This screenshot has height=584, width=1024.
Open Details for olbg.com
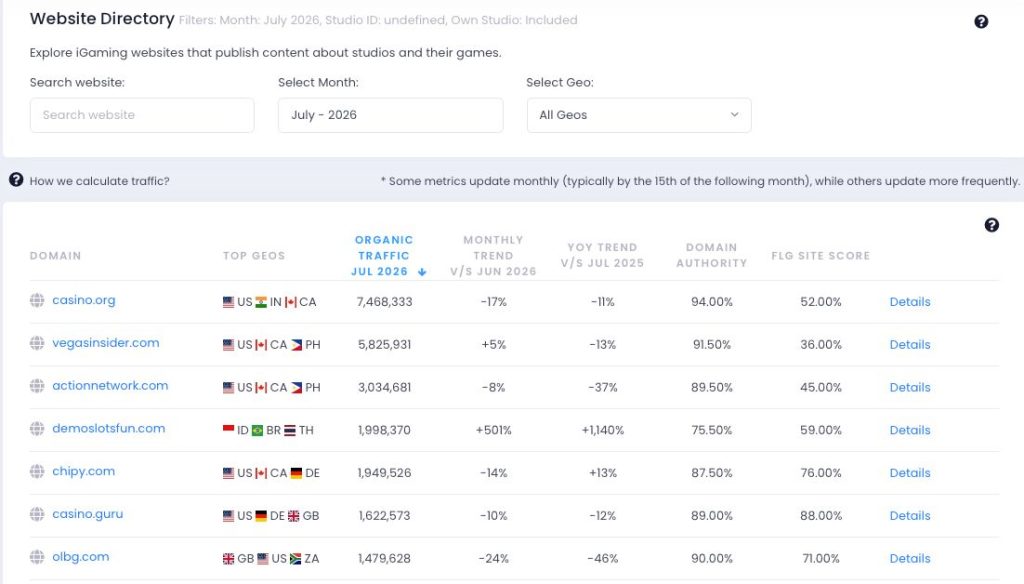pyautogui.click(x=910, y=559)
